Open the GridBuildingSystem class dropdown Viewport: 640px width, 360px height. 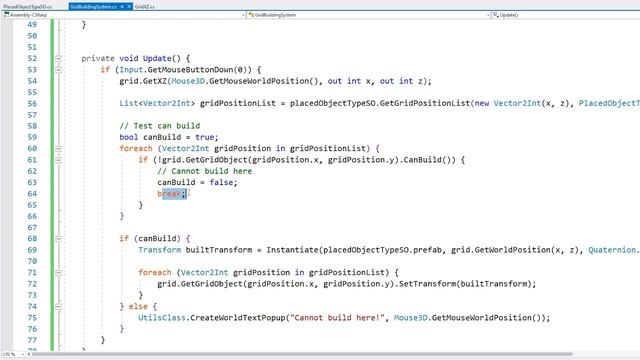coord(369,15)
